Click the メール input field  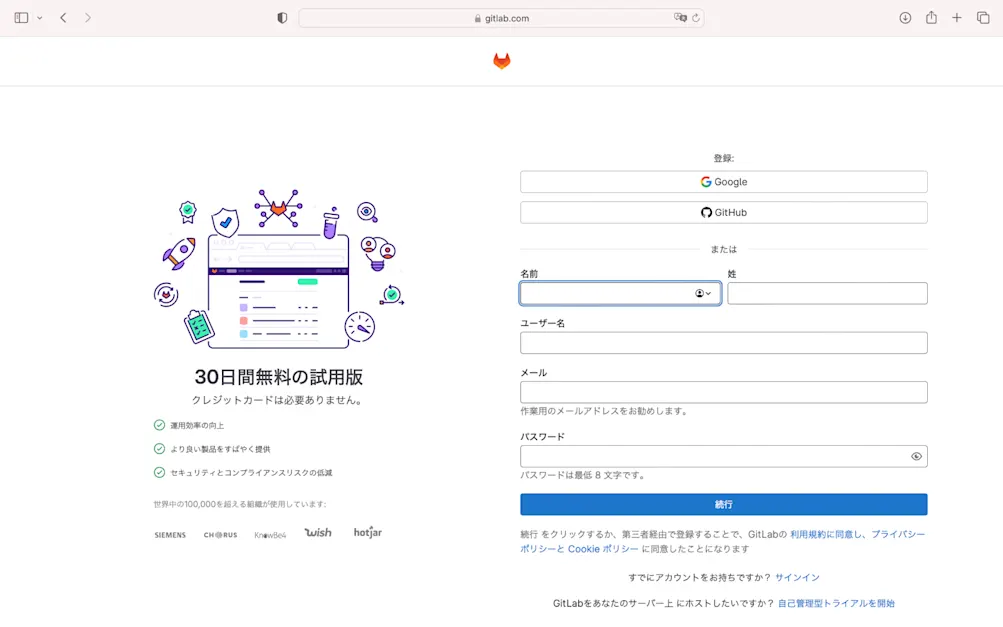[x=723, y=392]
